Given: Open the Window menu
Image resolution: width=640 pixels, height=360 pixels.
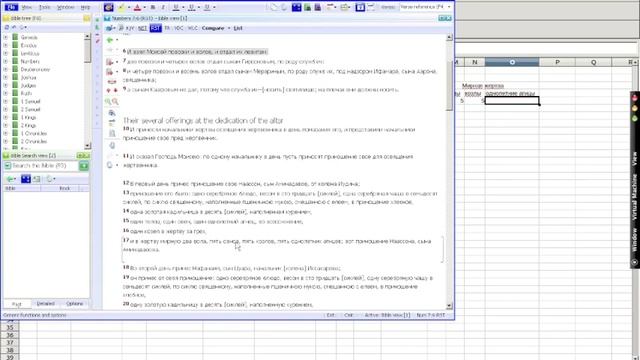Looking at the screenshot, I should point(65,7).
